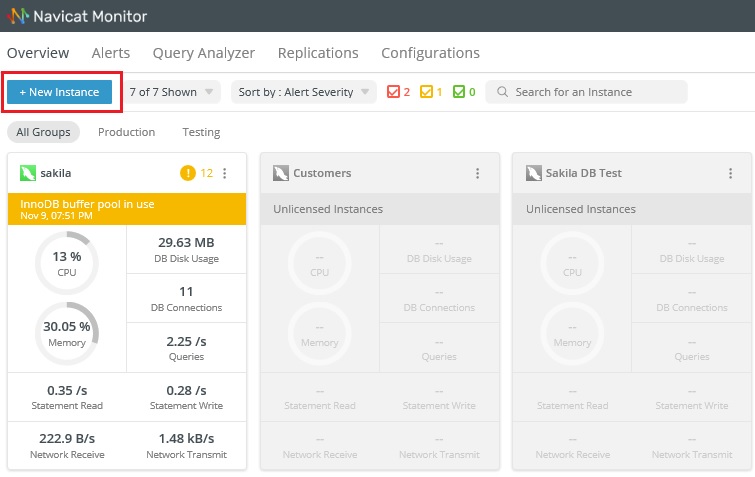
Task: Click the 222.9 B/s Network Receive metric
Action: click(67, 446)
